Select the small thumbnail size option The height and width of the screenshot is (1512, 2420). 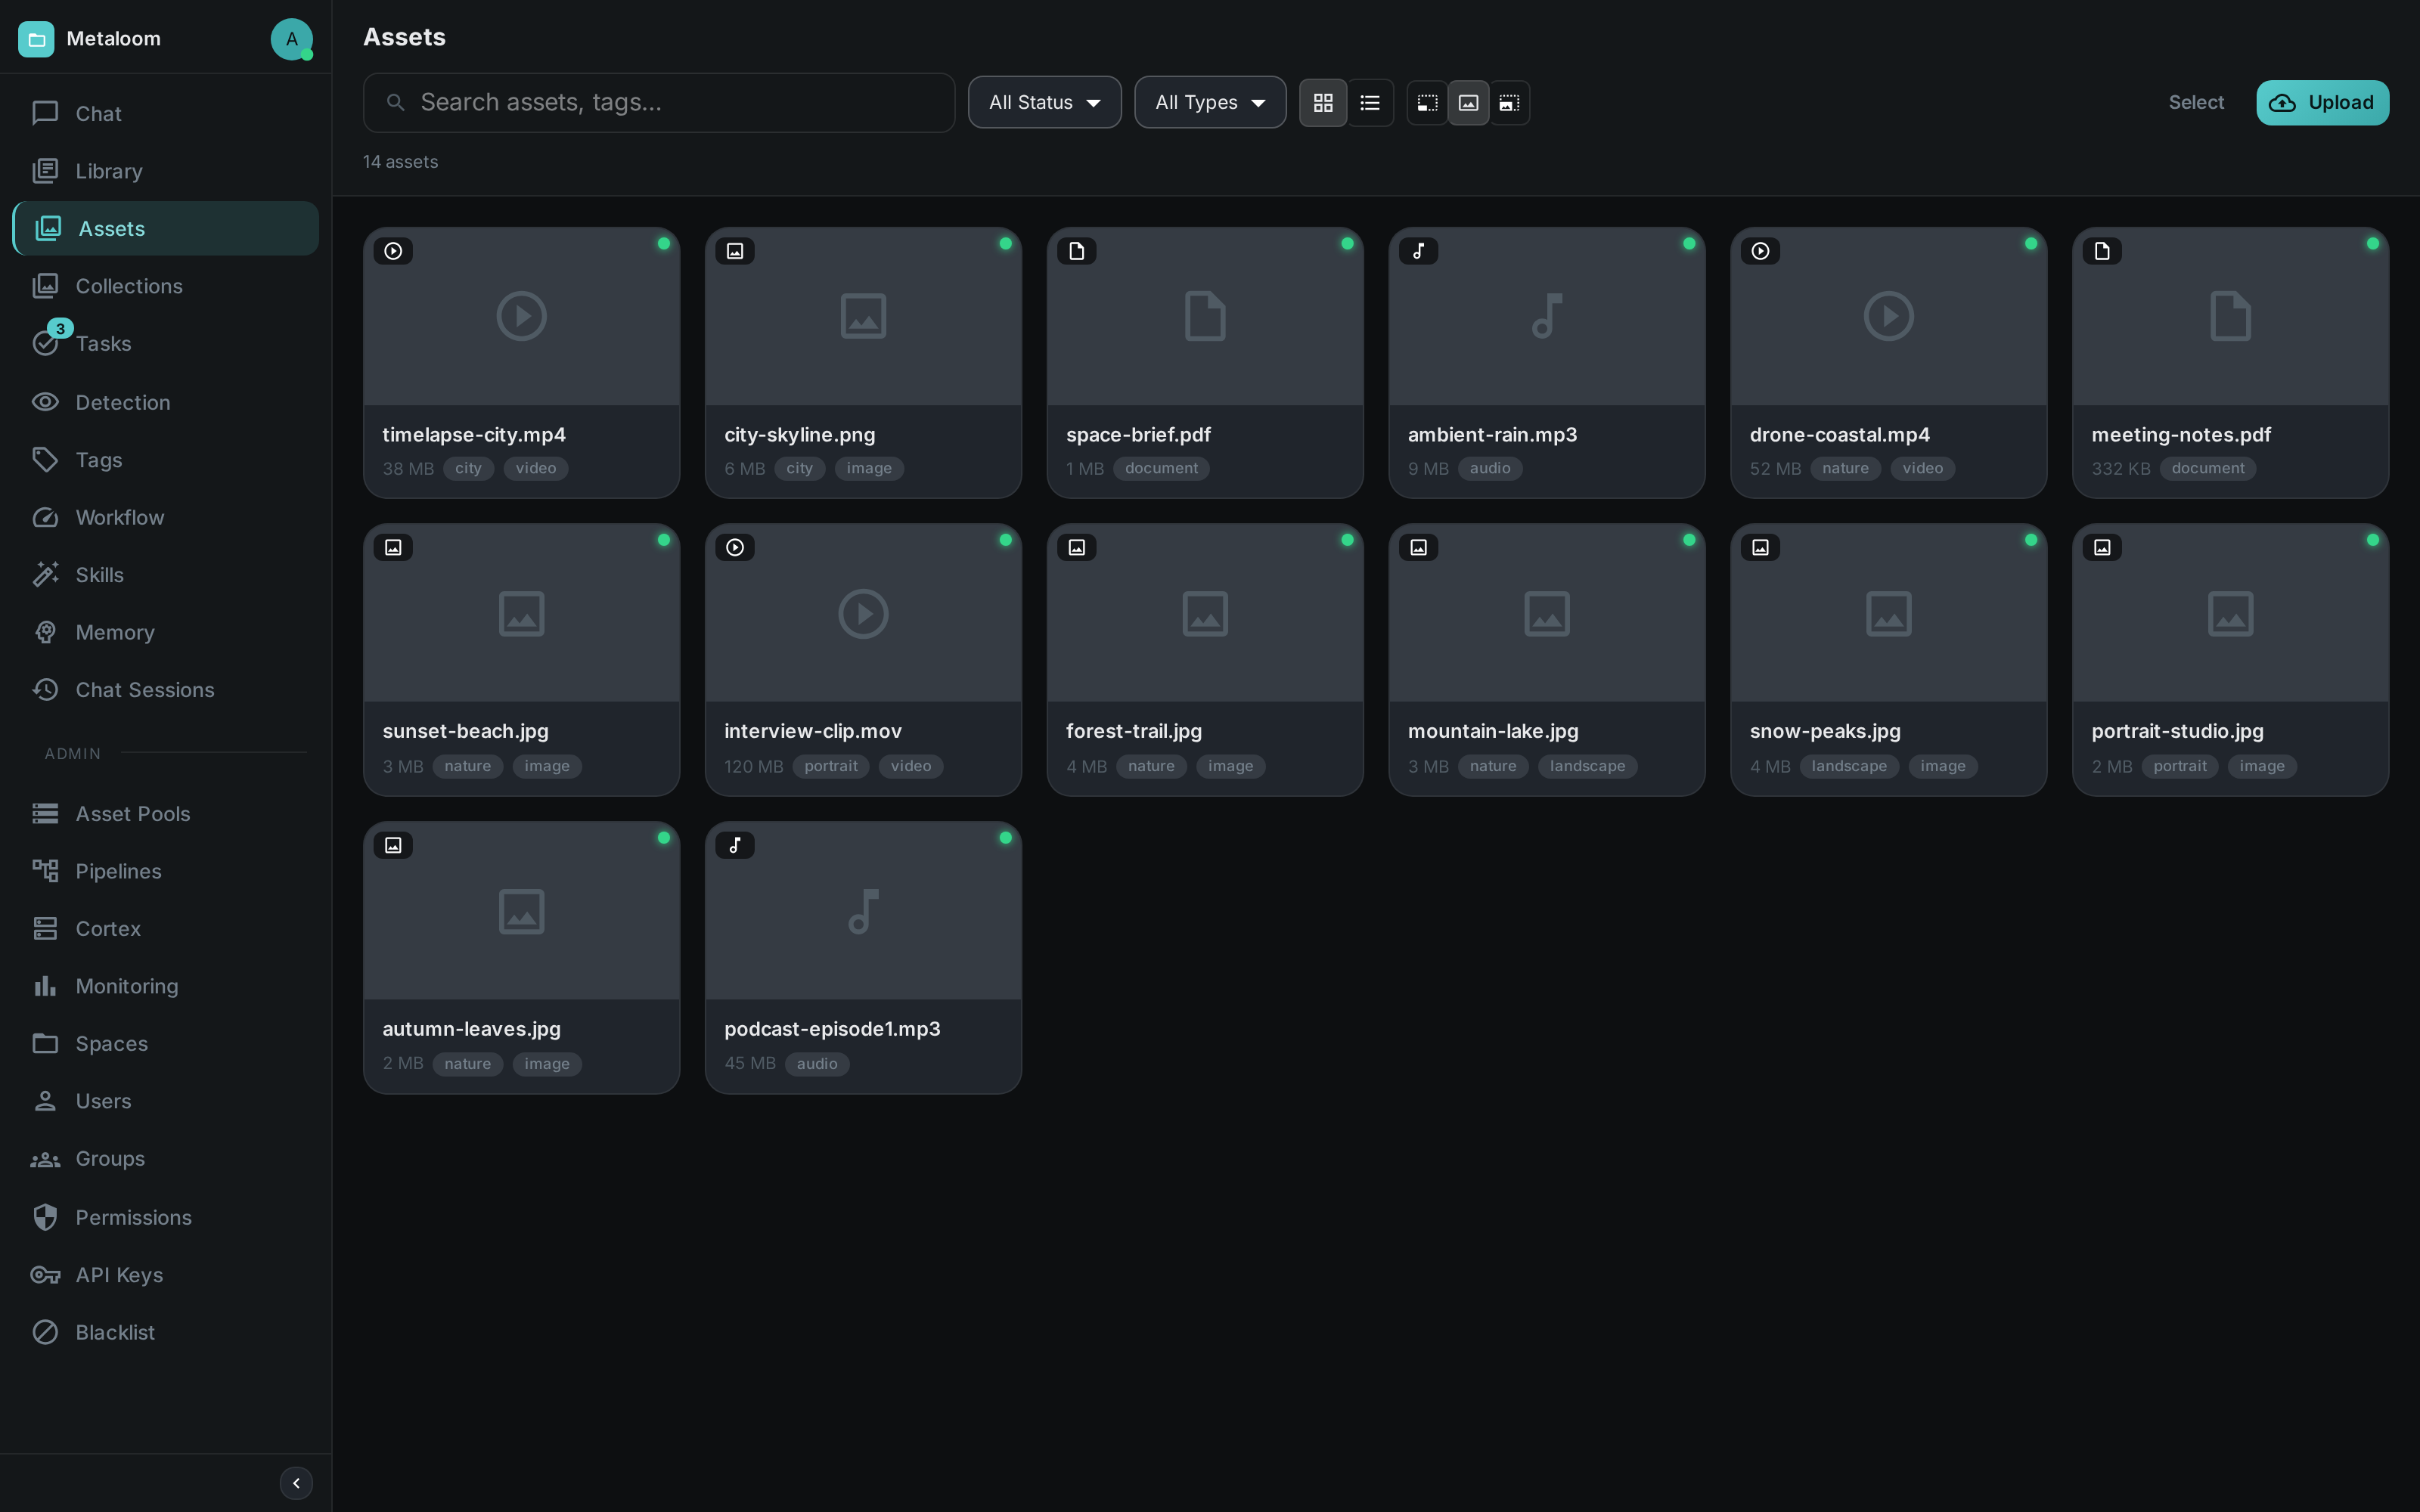point(1427,103)
